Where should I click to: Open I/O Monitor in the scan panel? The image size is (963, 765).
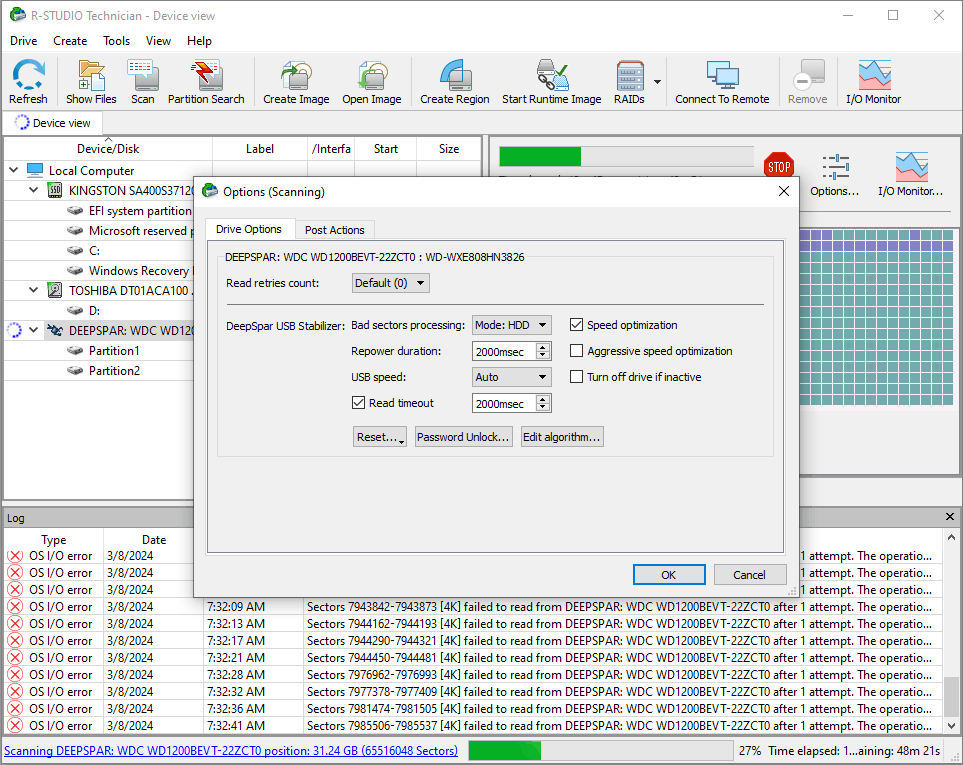[910, 175]
